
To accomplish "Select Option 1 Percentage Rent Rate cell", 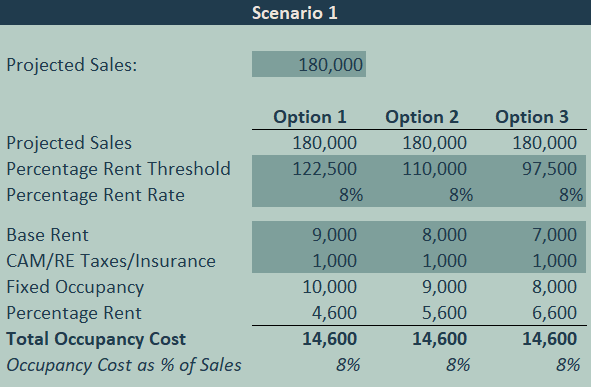I will coord(309,194).
